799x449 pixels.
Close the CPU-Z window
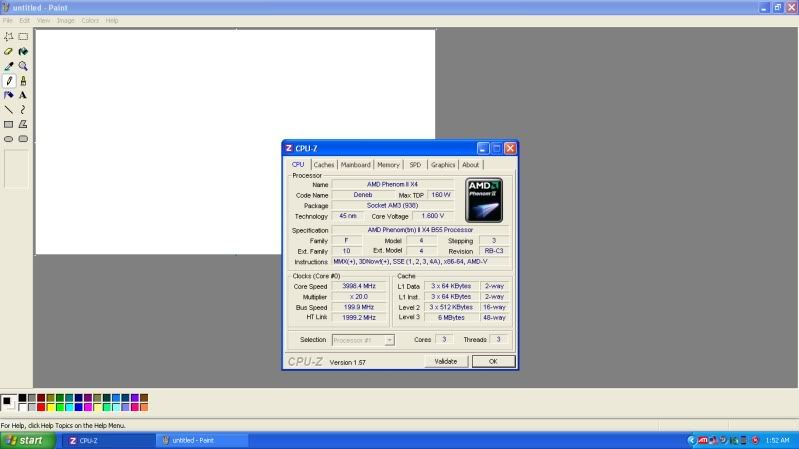tap(510, 148)
